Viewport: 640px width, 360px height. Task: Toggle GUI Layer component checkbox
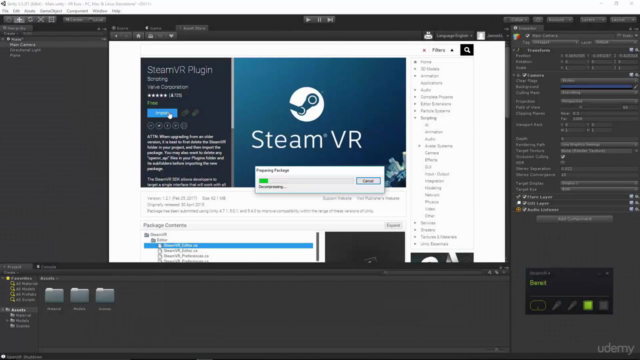pyautogui.click(x=524, y=203)
